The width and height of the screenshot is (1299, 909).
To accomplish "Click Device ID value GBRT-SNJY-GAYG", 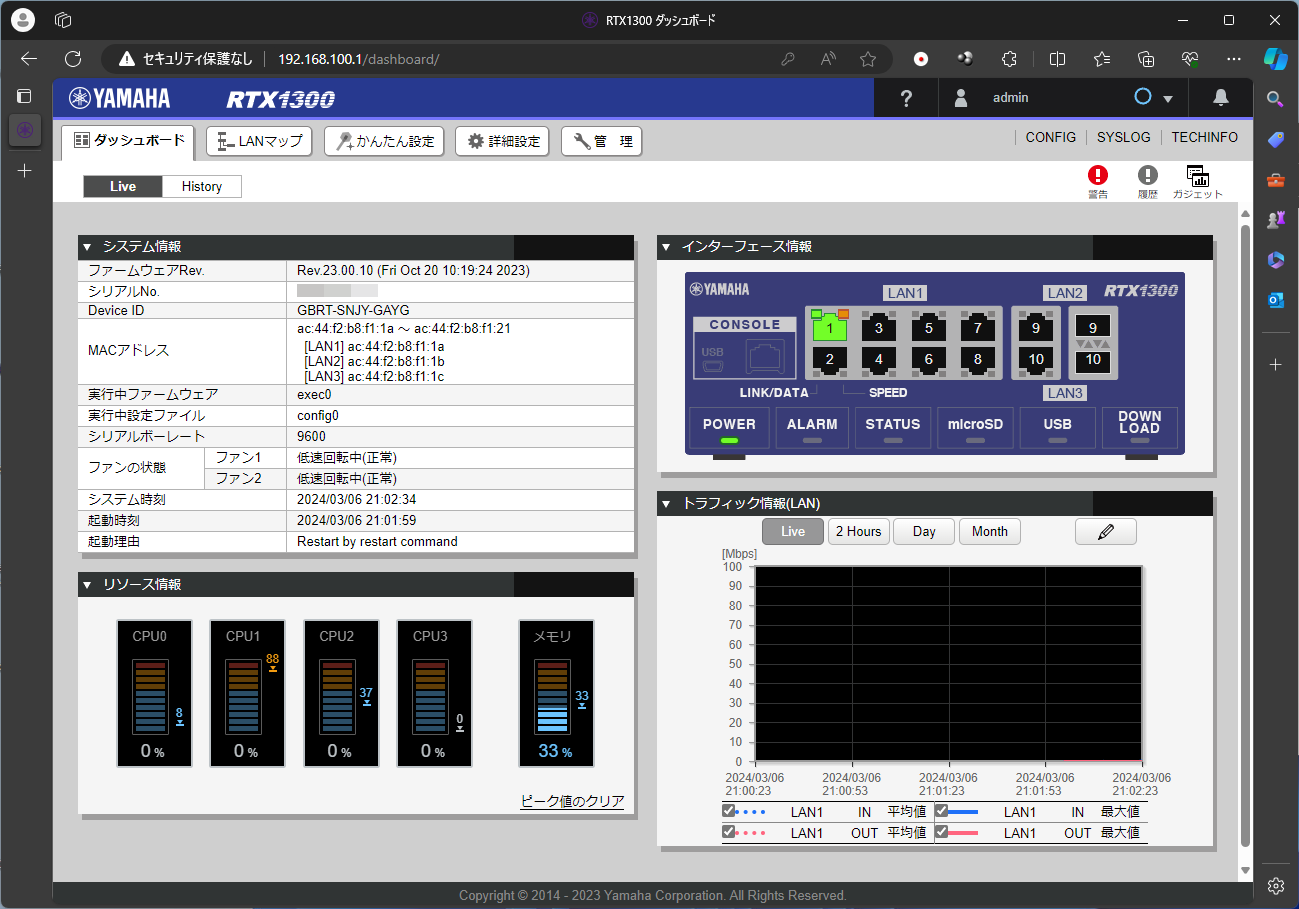I will 353,310.
